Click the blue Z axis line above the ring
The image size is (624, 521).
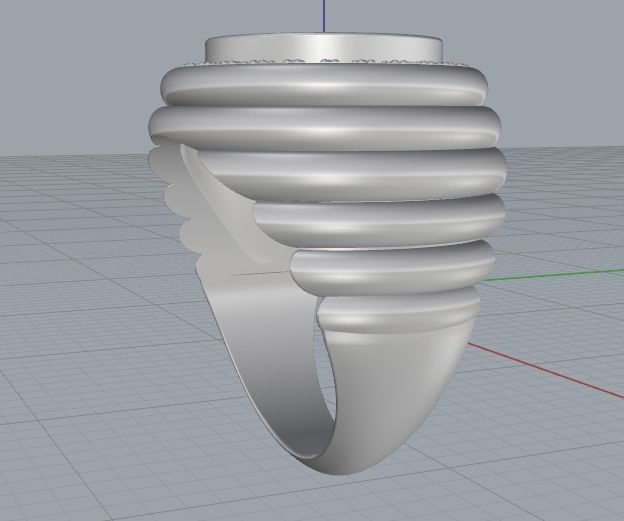coord(324,16)
